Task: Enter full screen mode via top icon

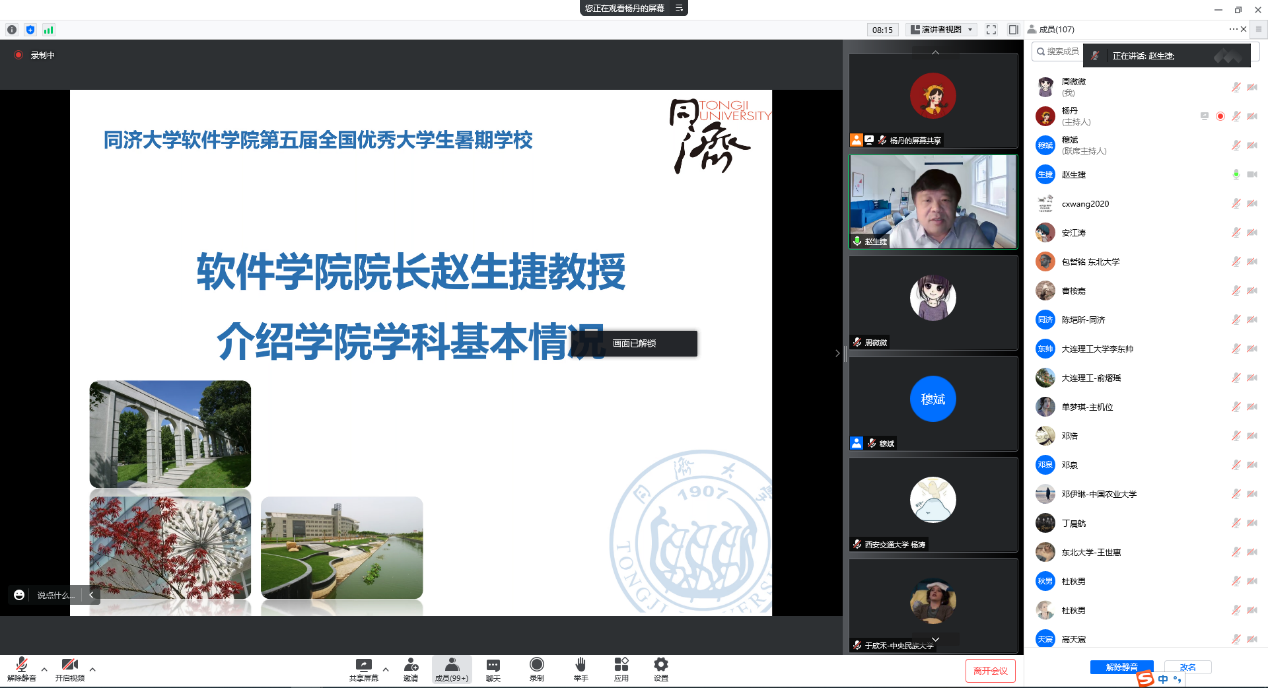Action: [x=991, y=30]
